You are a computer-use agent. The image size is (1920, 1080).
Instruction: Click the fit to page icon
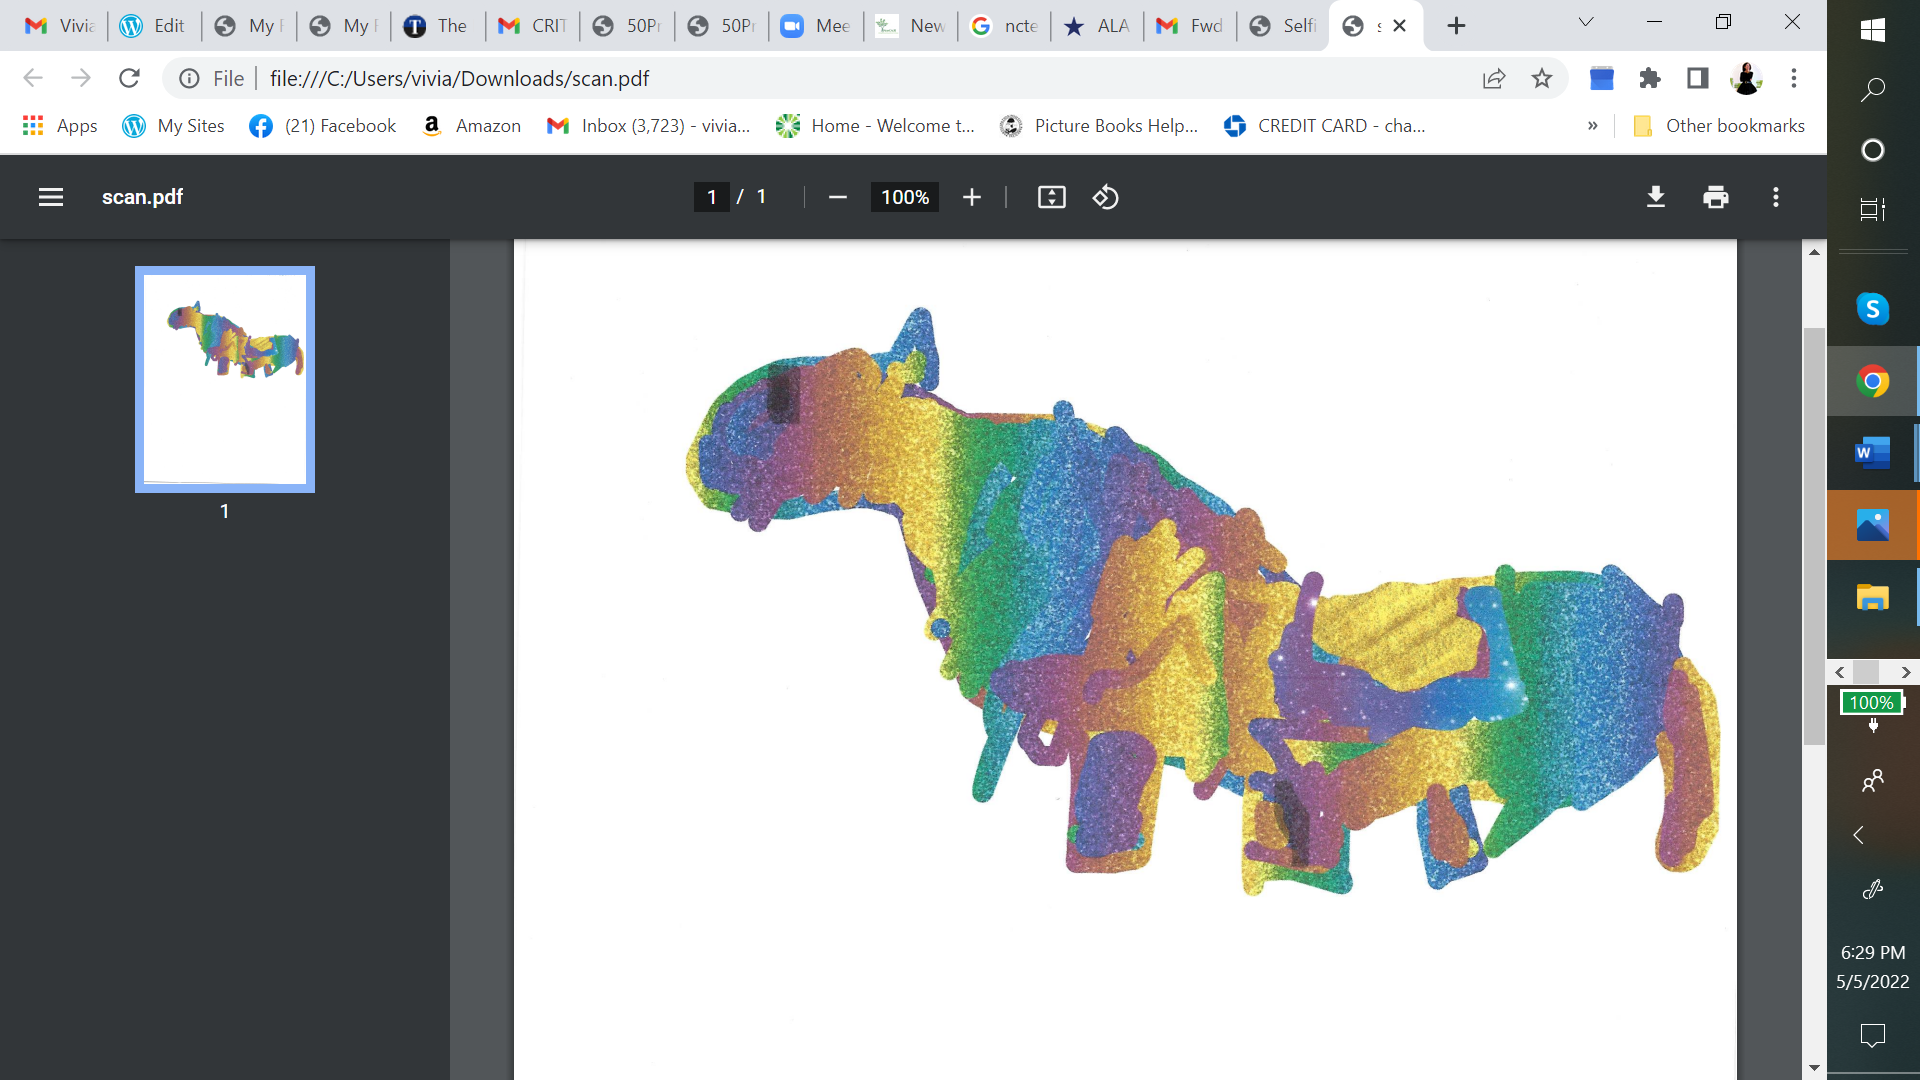pos(1051,197)
